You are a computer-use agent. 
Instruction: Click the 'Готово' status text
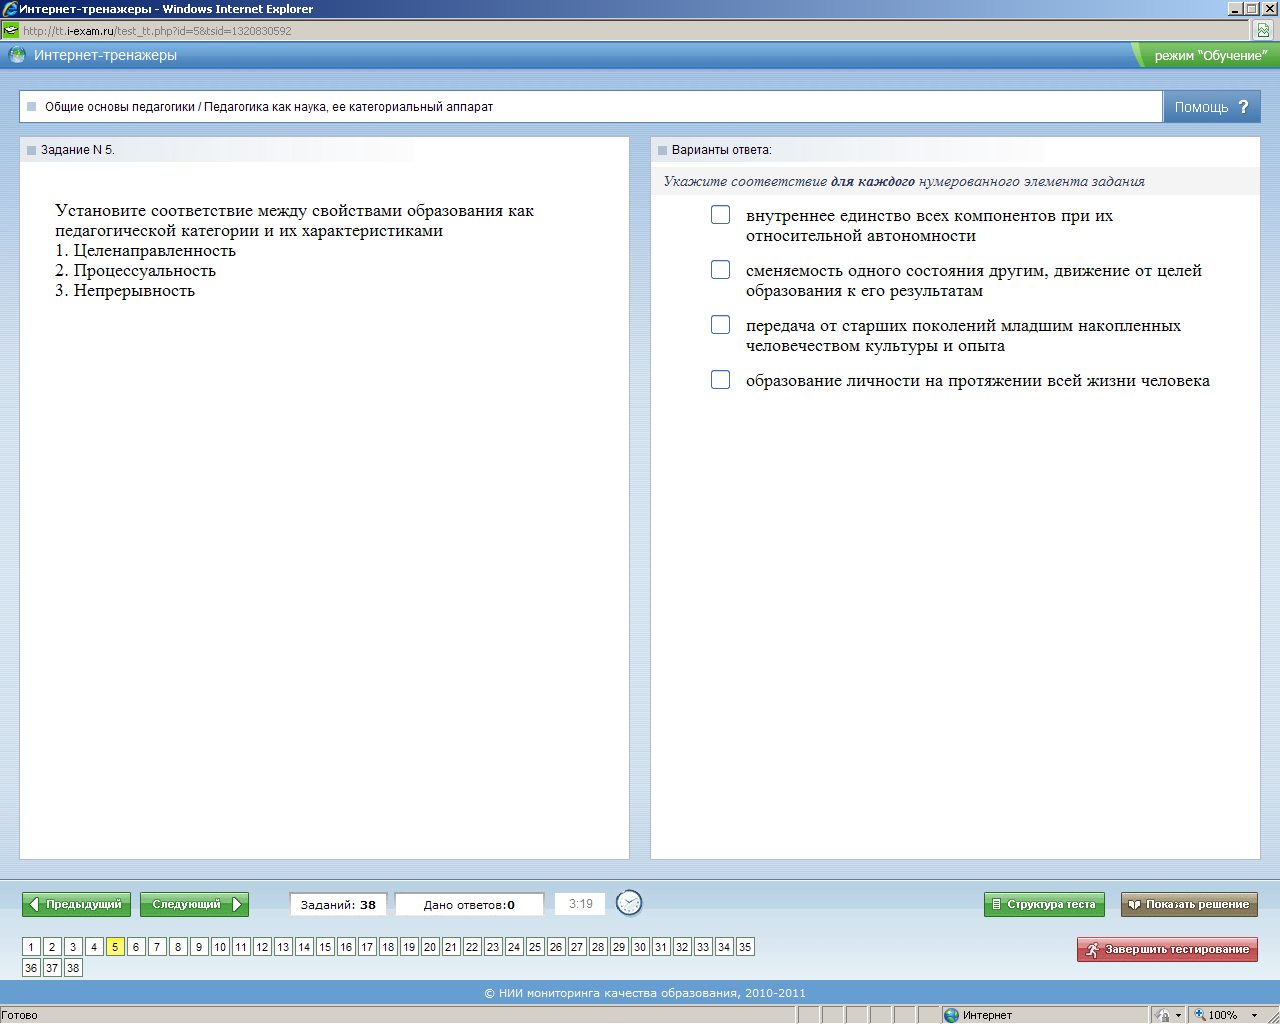[20, 1015]
